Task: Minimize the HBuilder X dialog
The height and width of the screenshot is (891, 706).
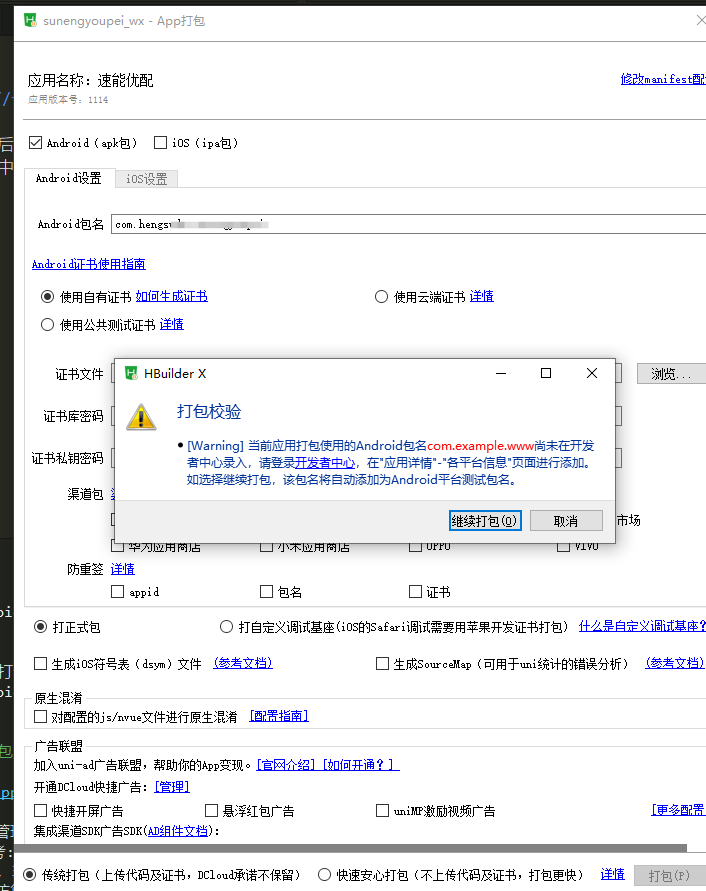Action: [501, 373]
